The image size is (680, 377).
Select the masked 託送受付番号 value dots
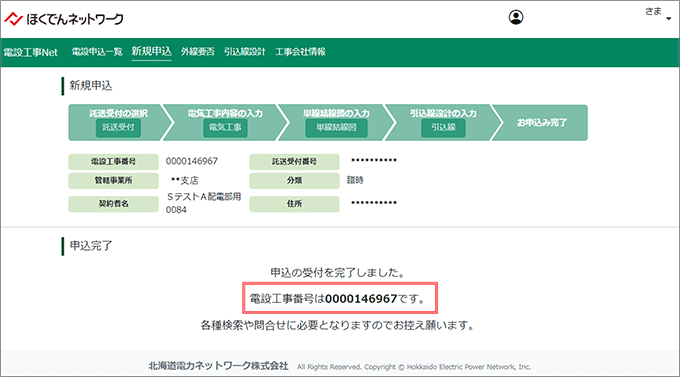click(x=374, y=160)
